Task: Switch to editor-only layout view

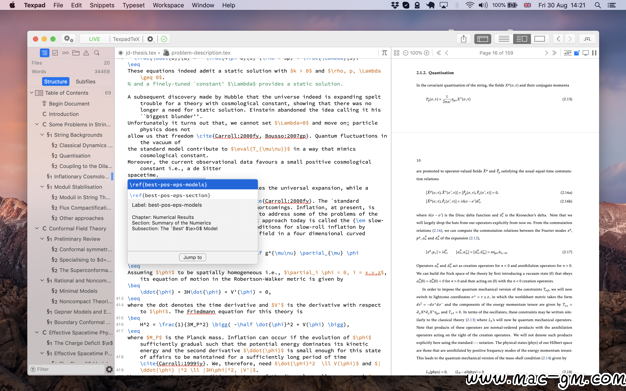Action: 504,39
